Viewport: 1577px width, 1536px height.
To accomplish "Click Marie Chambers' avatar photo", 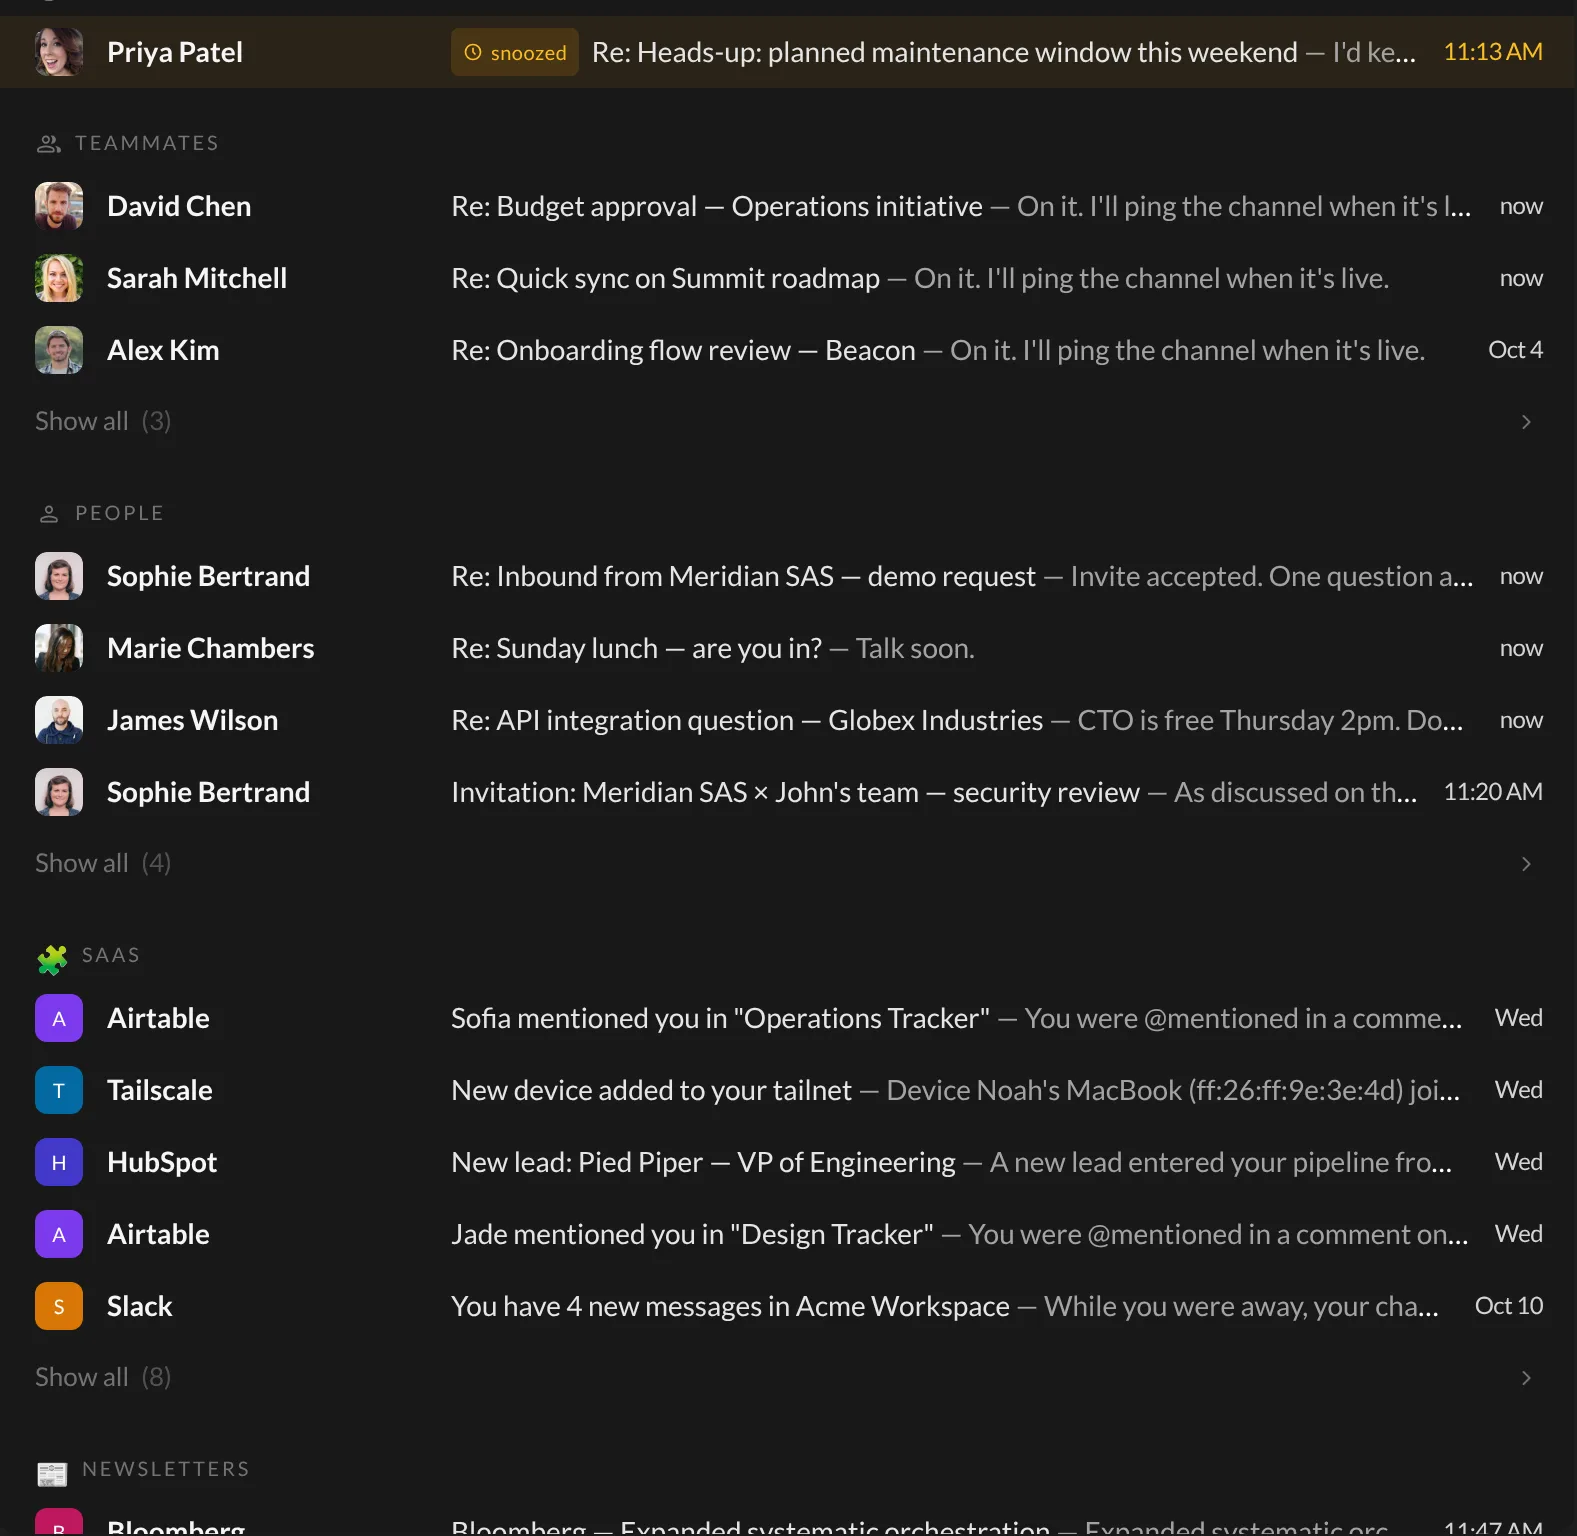I will (x=59, y=648).
